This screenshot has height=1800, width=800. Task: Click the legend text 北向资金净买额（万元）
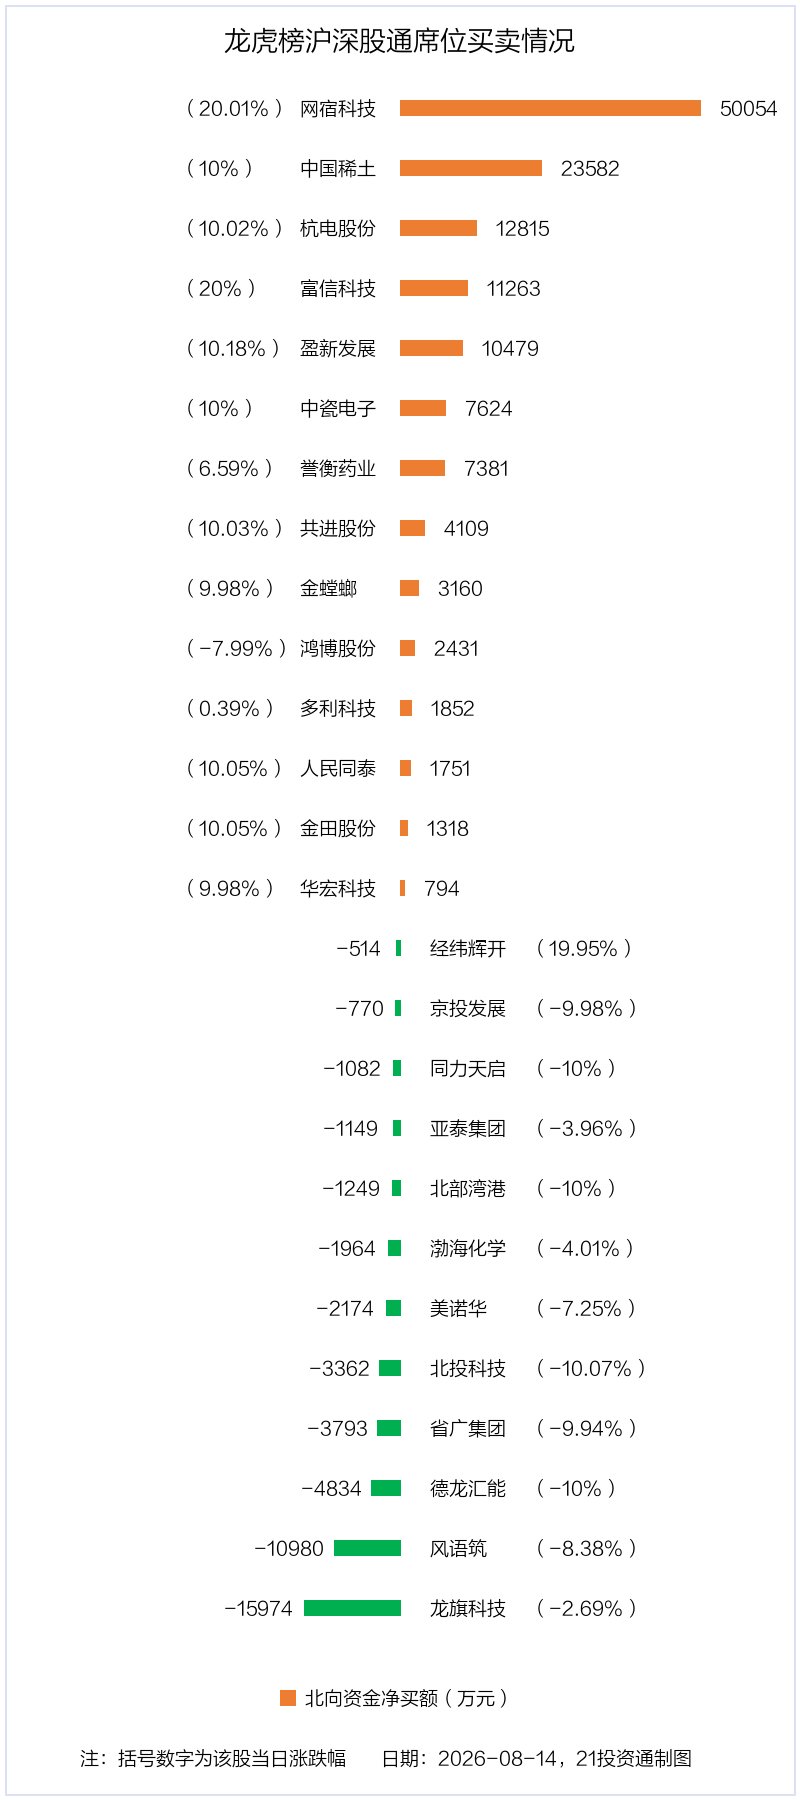(x=406, y=1698)
